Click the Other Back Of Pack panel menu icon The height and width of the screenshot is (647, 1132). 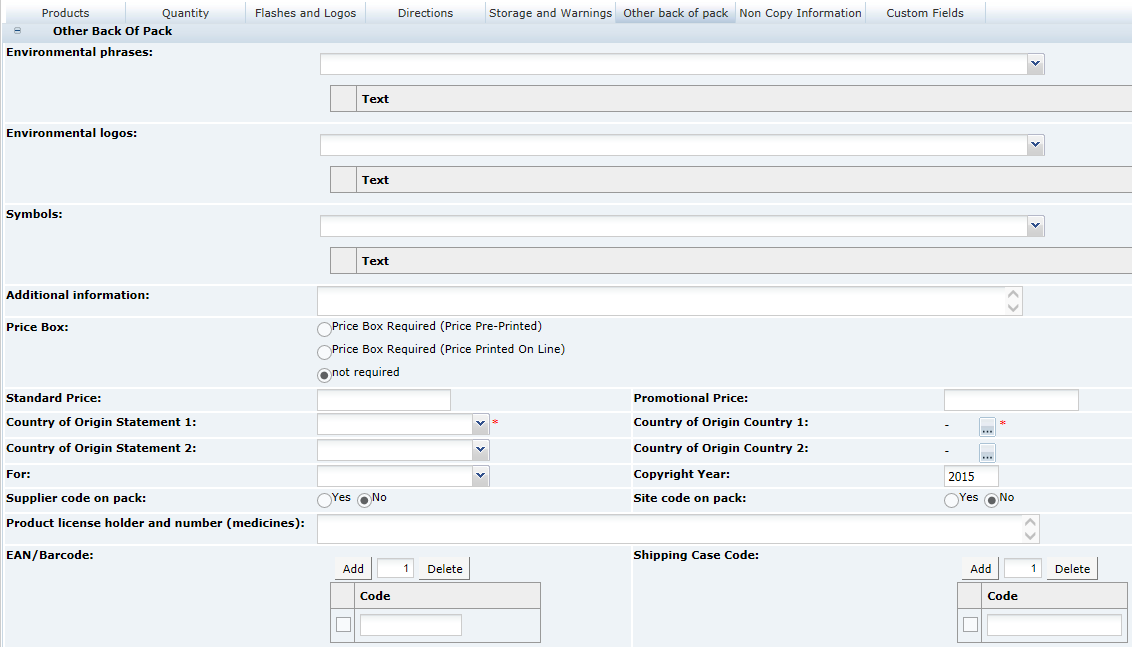click(x=16, y=31)
